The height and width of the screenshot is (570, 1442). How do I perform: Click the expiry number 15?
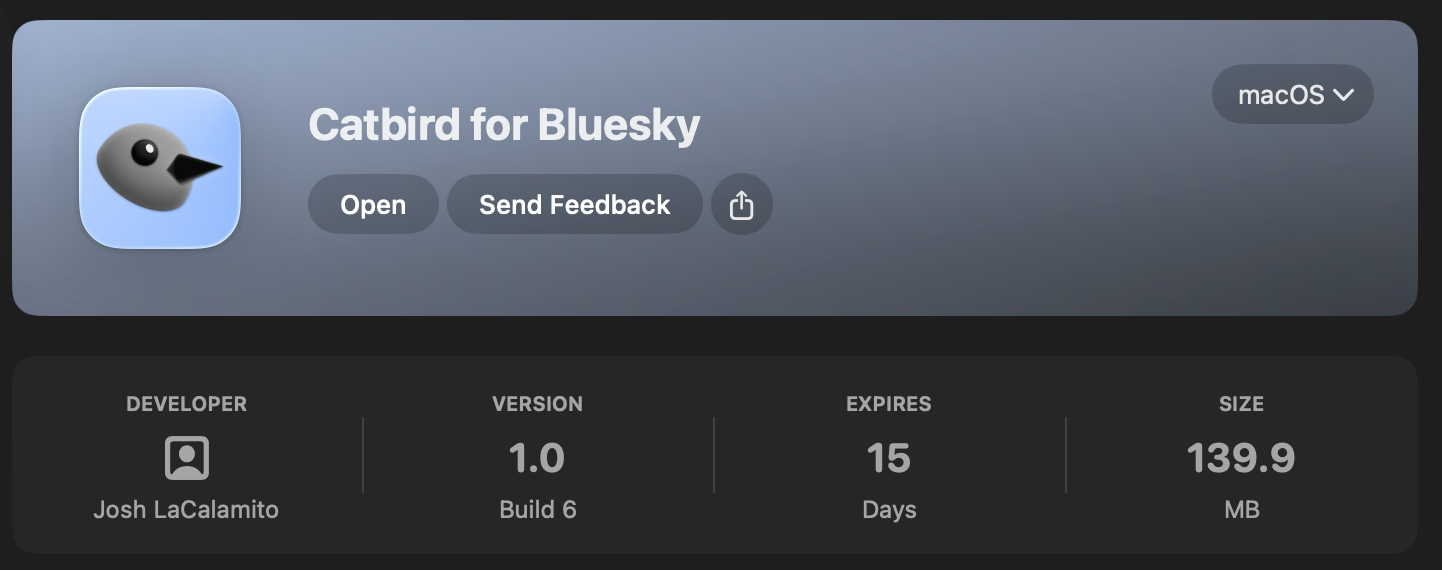point(888,458)
